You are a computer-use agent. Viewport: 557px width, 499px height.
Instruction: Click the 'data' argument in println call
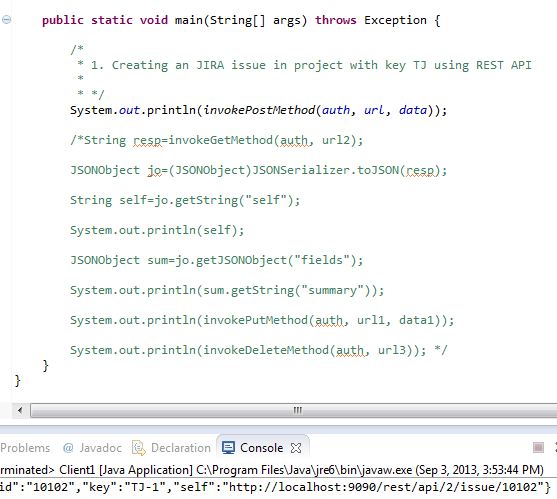coord(413,110)
